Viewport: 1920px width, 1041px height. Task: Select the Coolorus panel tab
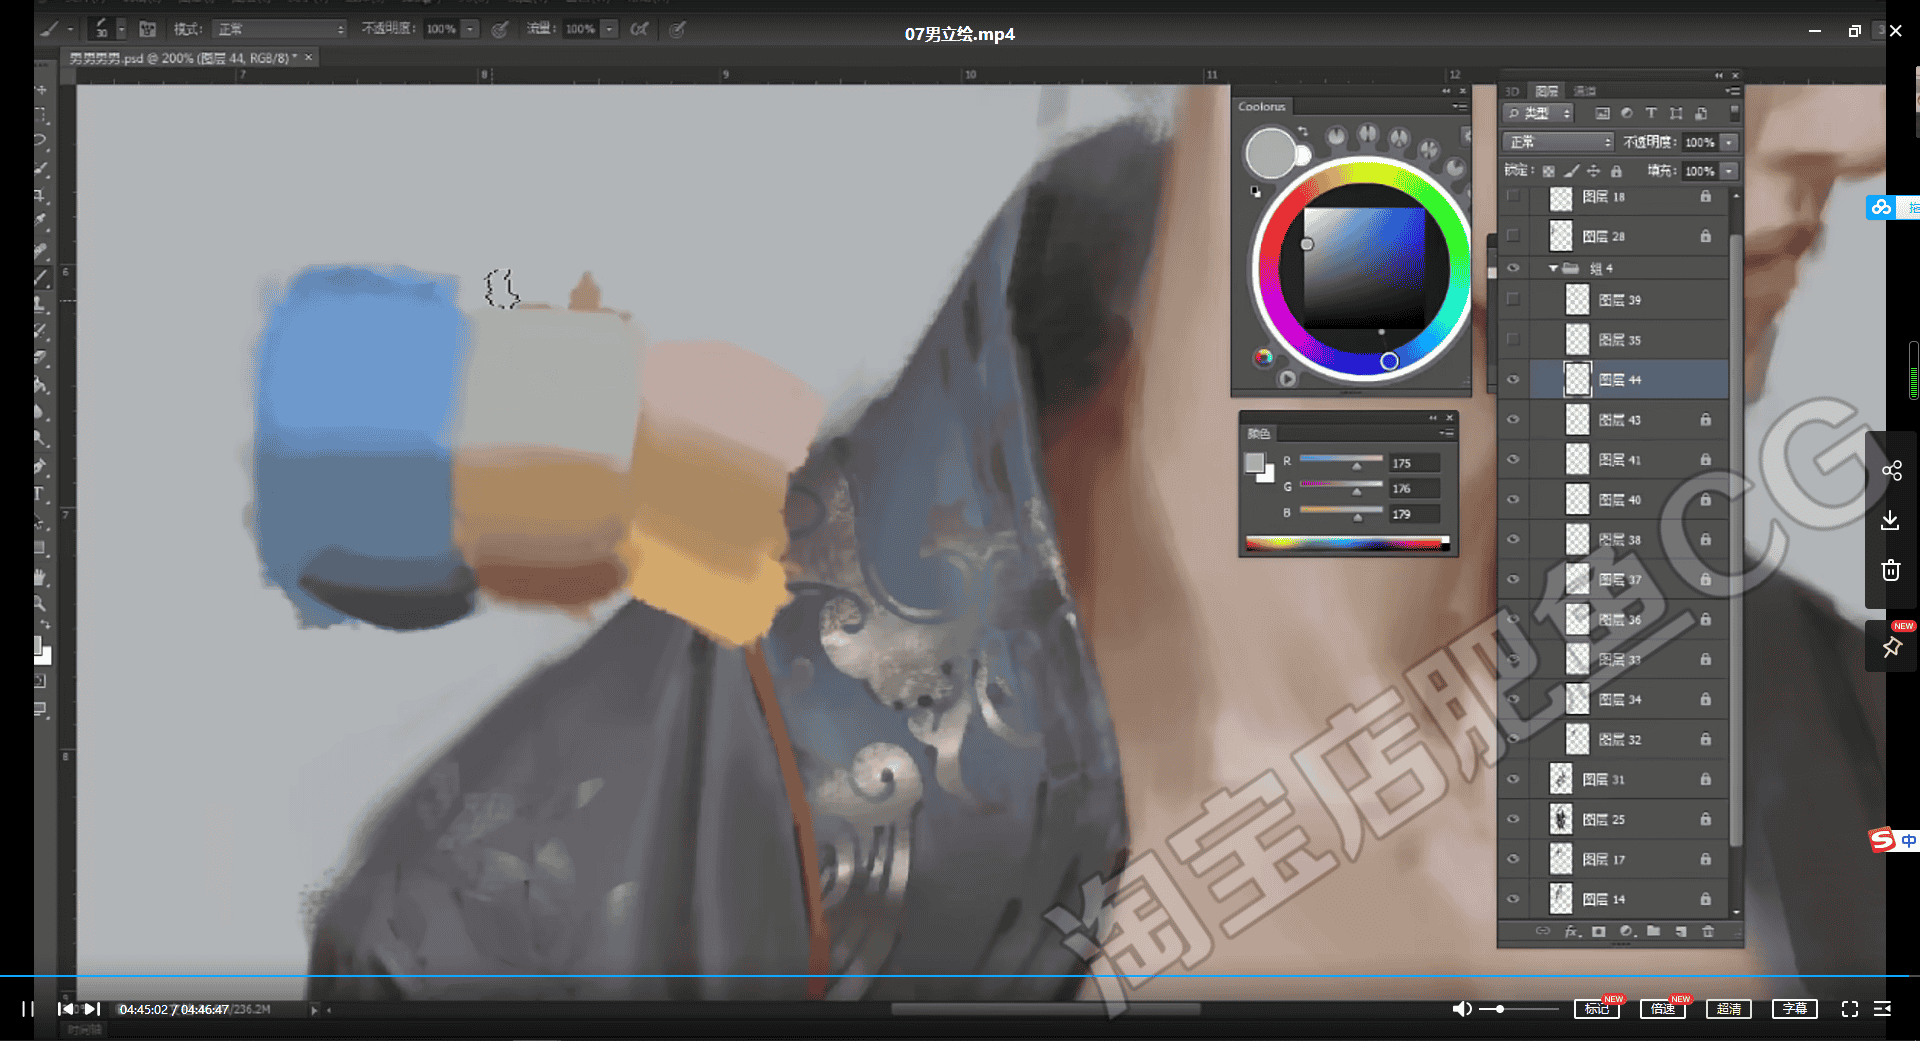pos(1262,106)
